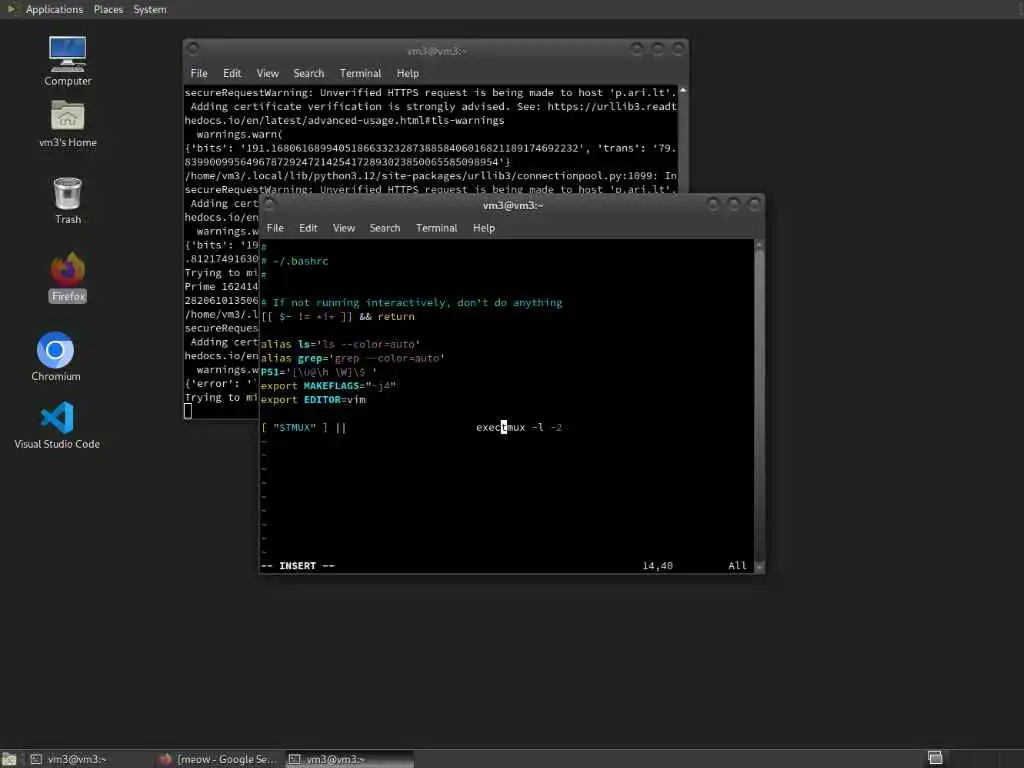Click the '"$TMUX"' text in vim

pyautogui.click(x=295, y=428)
